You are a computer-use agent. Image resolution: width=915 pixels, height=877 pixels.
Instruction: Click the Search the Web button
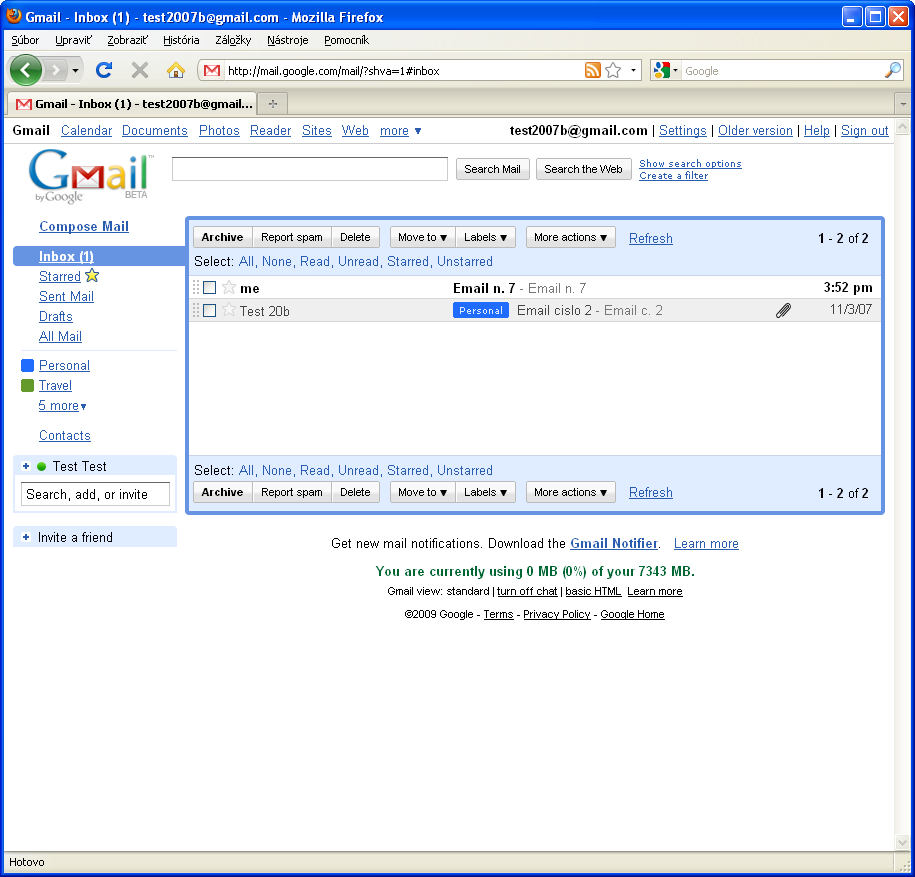click(x=584, y=169)
